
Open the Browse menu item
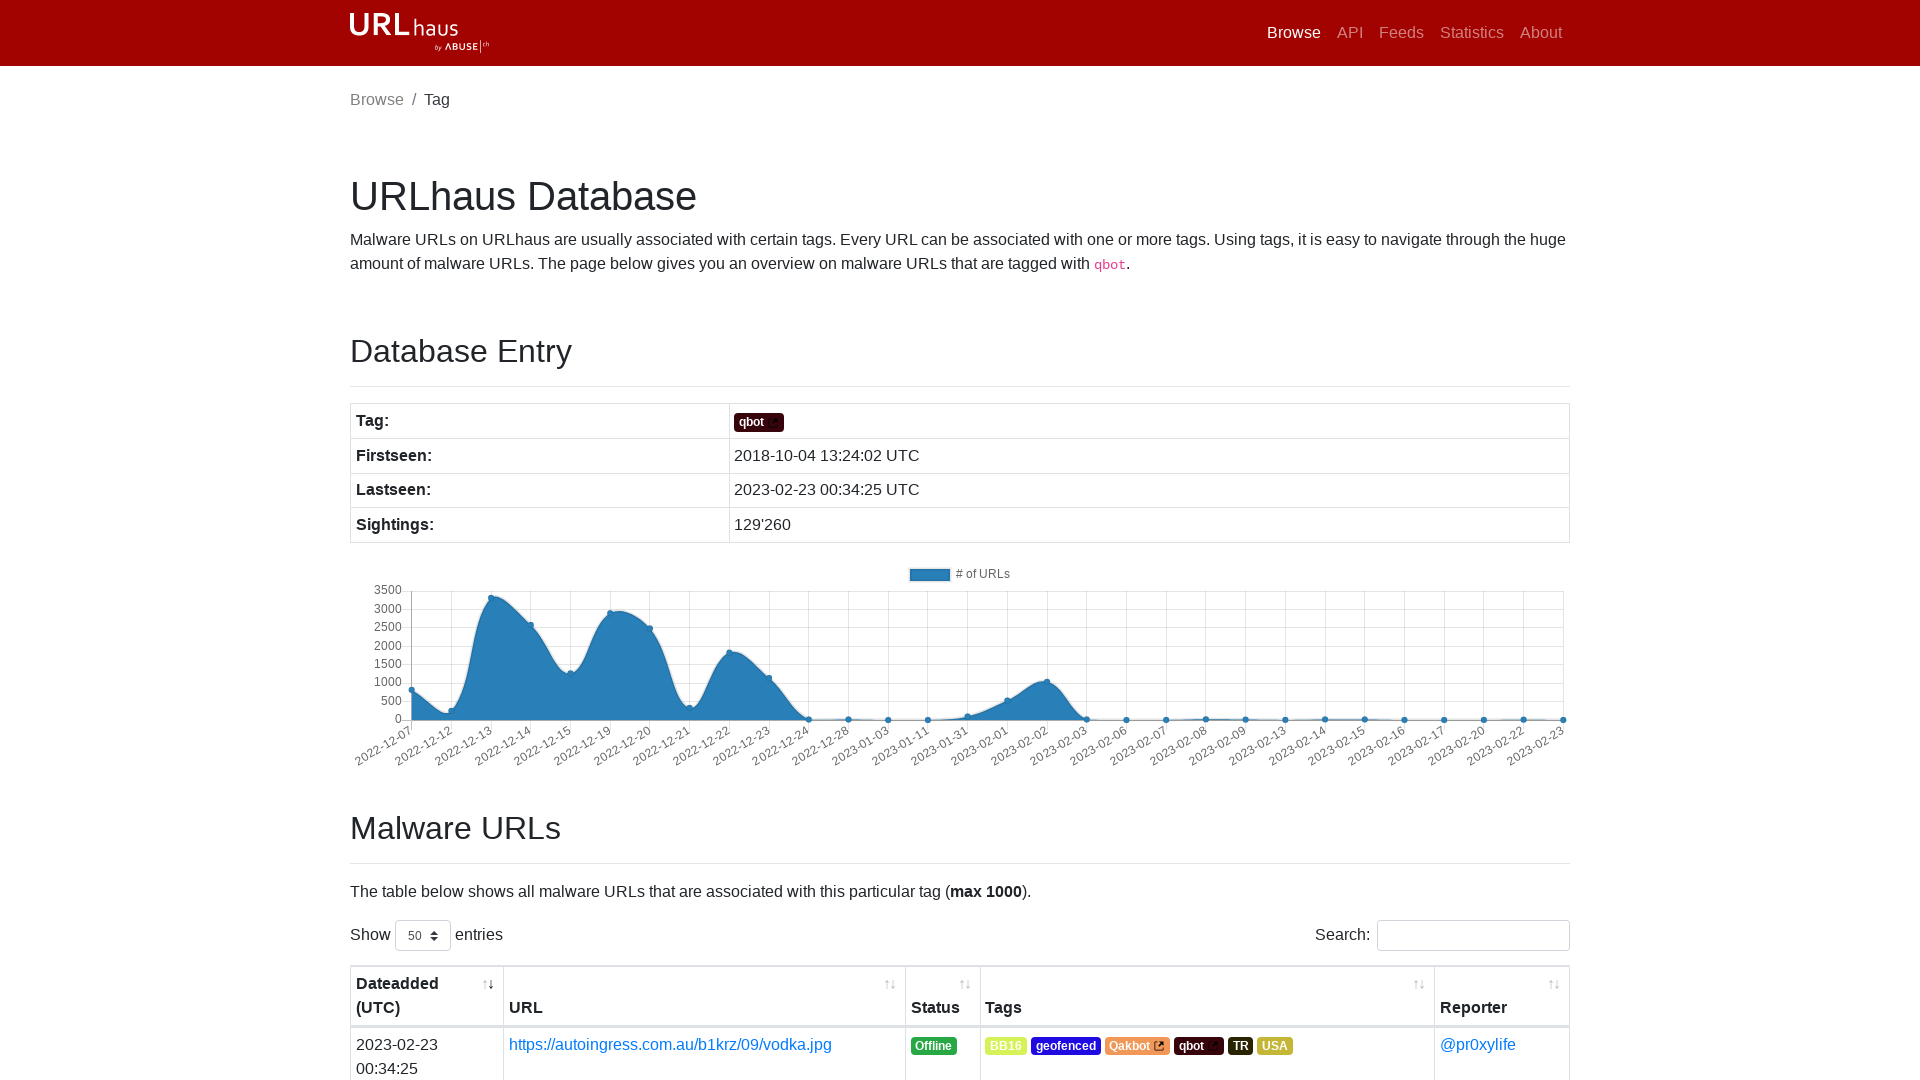pyautogui.click(x=1293, y=33)
